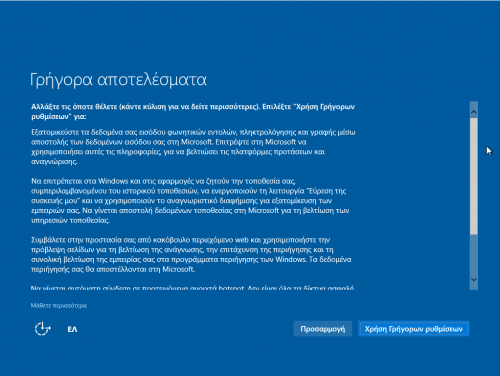Click the Προσαρμογή button

[x=323, y=329]
